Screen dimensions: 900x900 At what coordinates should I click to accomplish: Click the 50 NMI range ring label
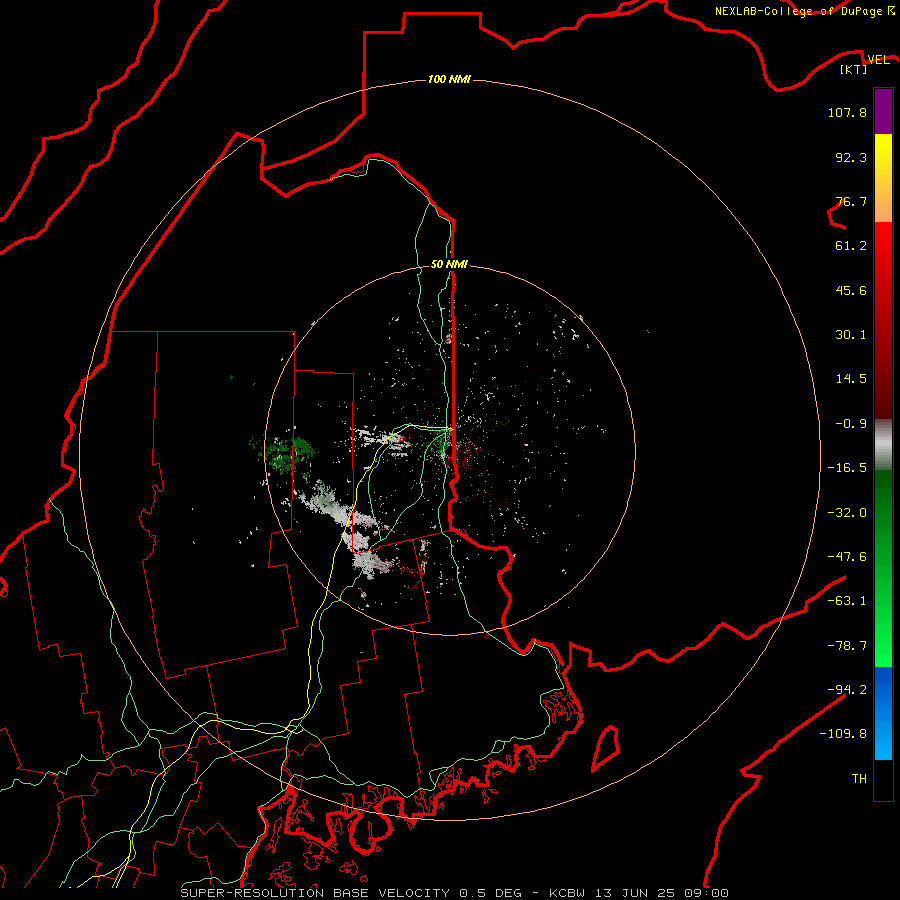pos(449,264)
